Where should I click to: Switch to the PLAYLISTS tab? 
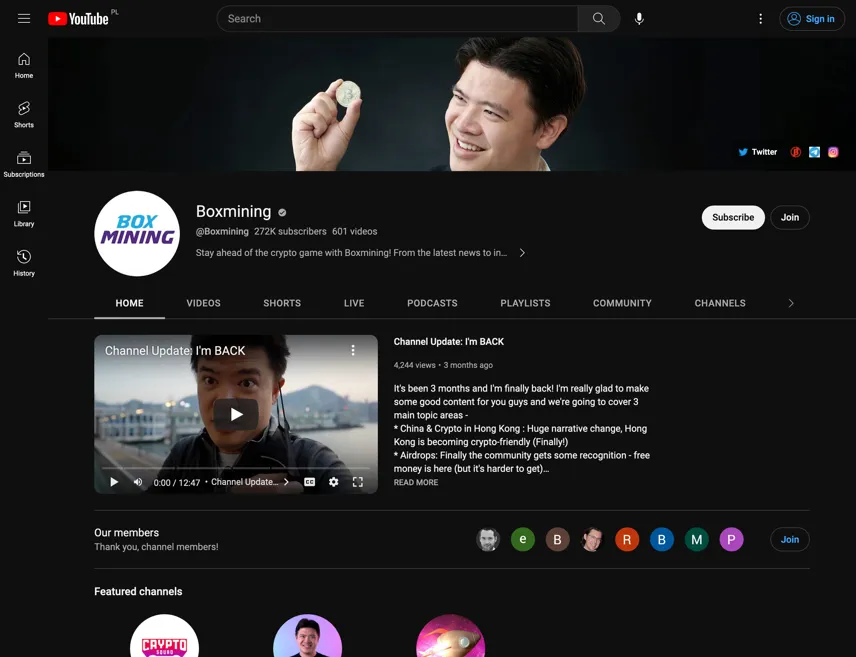tap(525, 303)
